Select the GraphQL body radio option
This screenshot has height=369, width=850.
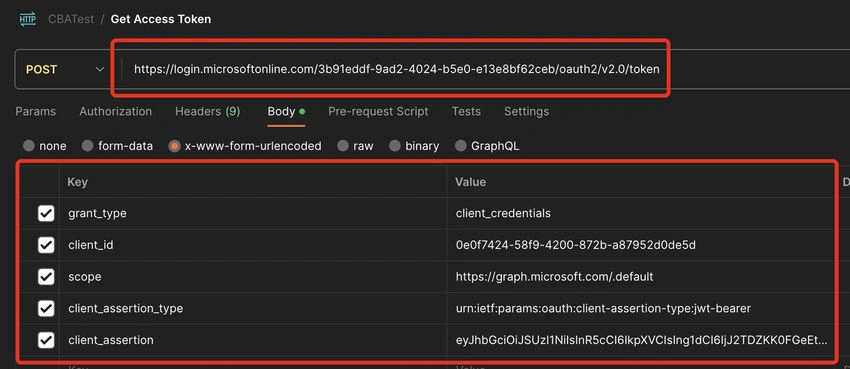(460, 146)
